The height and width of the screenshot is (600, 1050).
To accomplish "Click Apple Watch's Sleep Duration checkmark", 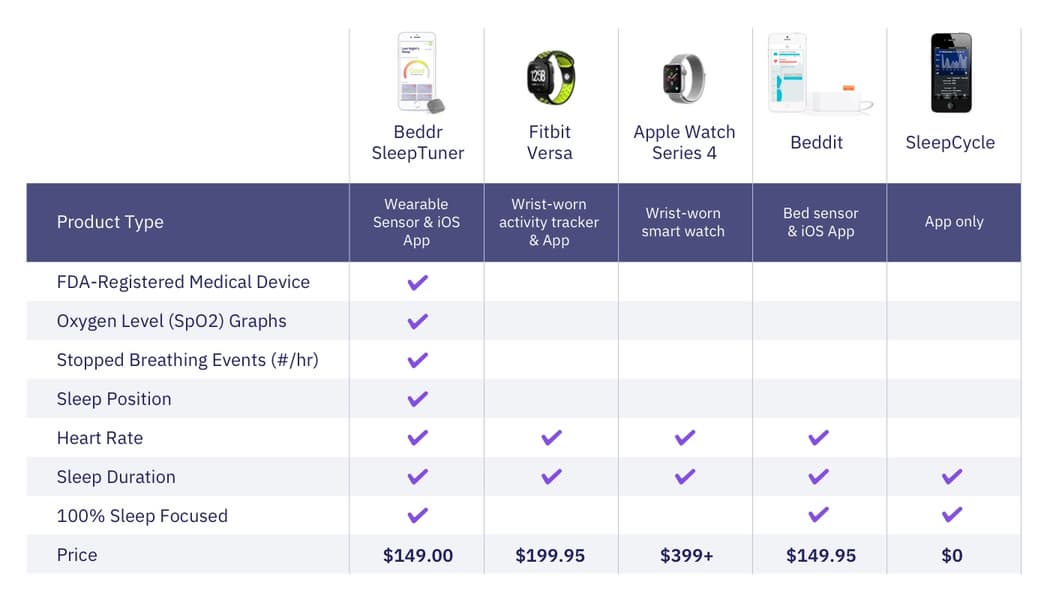I will click(x=685, y=477).
